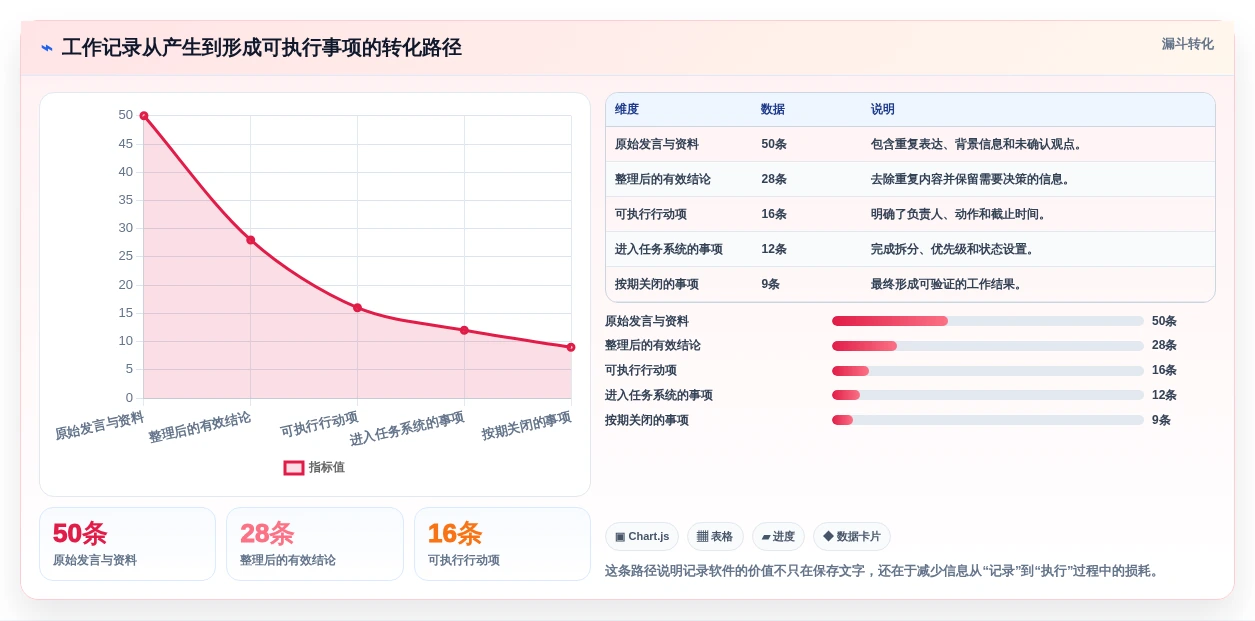Click the 28条 cell in the table
Screen dimensions: 1255x621
click(x=774, y=179)
